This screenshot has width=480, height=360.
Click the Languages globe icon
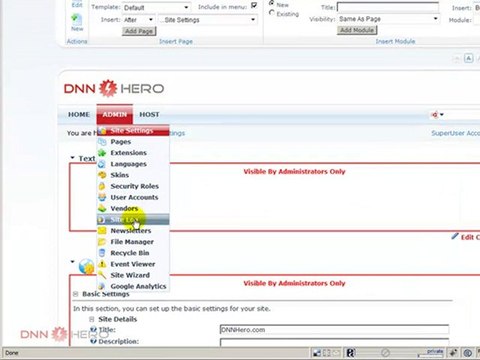(x=102, y=164)
